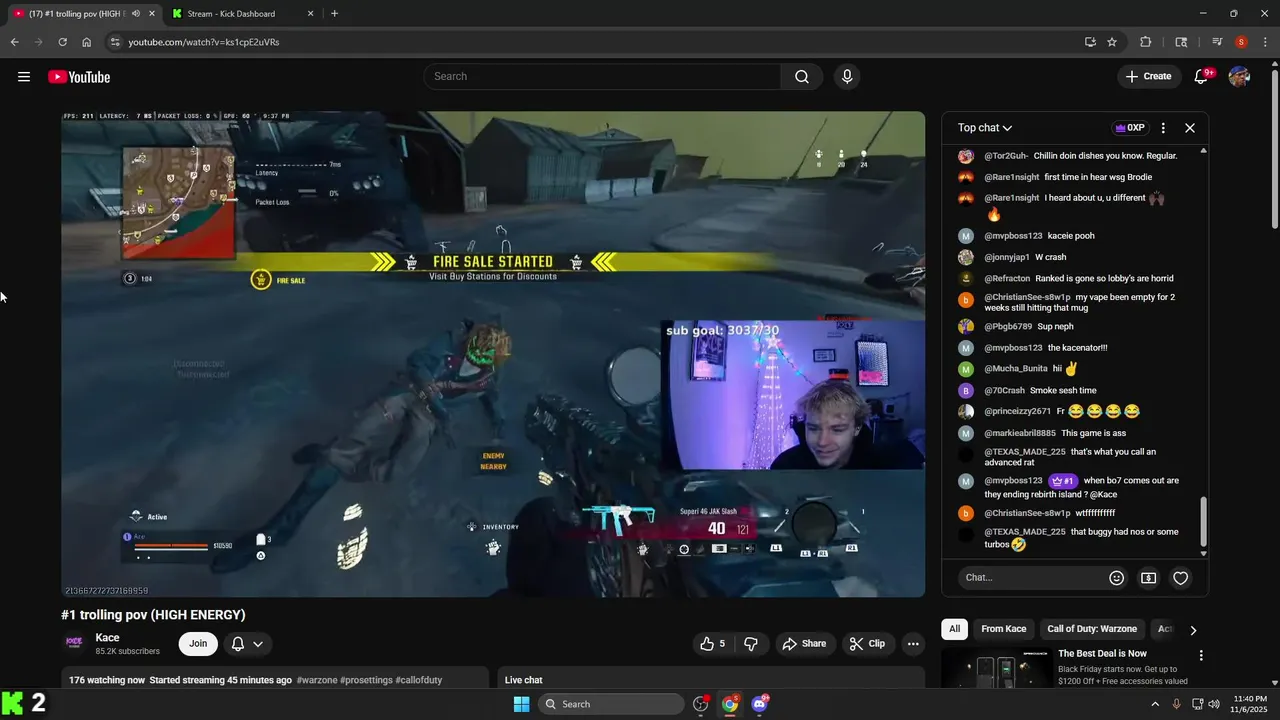Open the chat emoji picker
This screenshot has width=1280, height=720.
[1117, 577]
